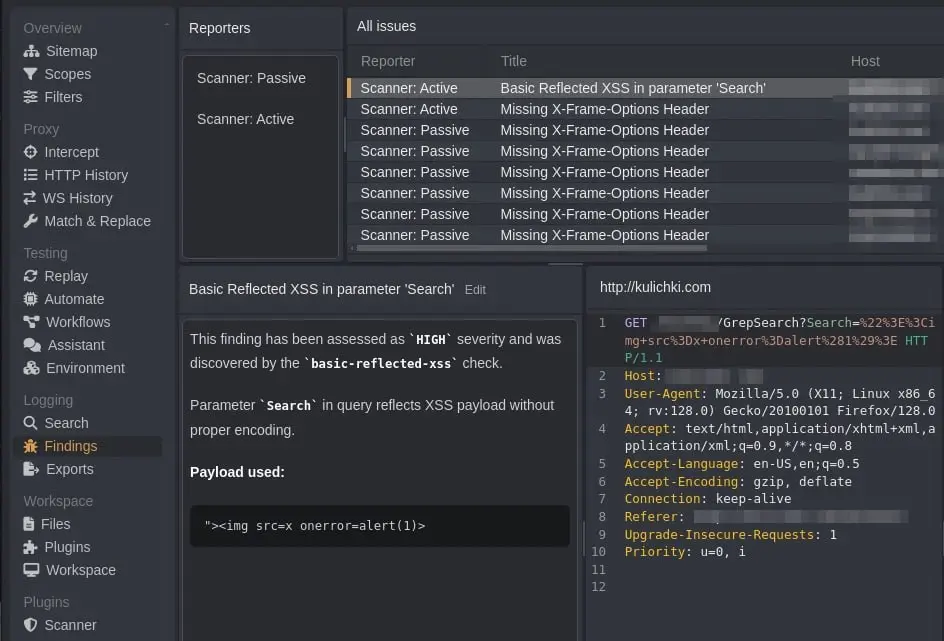The image size is (944, 641).
Task: Sort issues by Host column
Action: [x=865, y=61]
